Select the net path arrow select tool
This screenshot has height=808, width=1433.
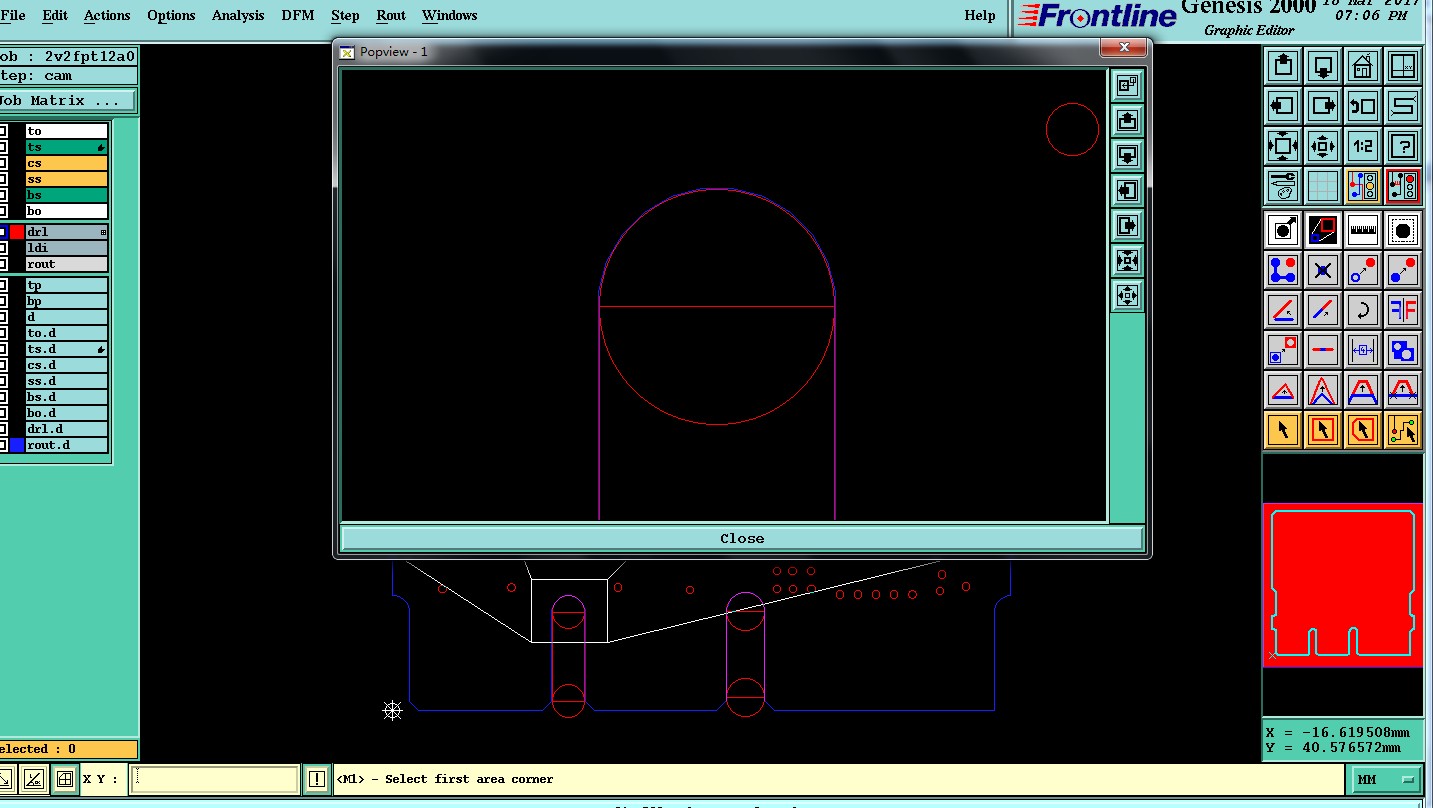1403,430
